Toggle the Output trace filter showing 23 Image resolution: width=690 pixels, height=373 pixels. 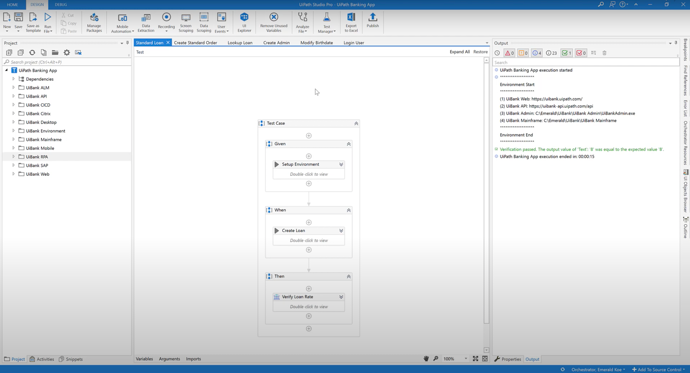[551, 53]
